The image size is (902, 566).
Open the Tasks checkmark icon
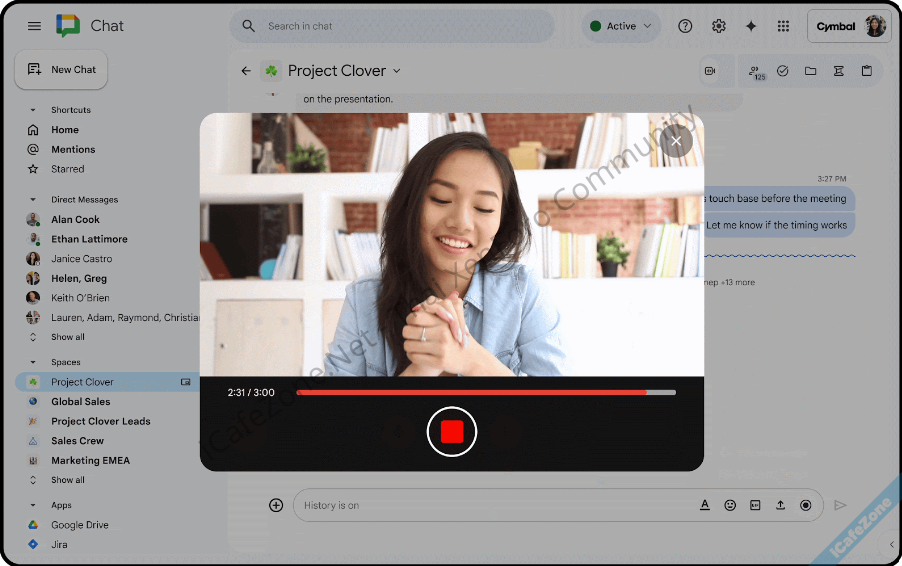(783, 71)
